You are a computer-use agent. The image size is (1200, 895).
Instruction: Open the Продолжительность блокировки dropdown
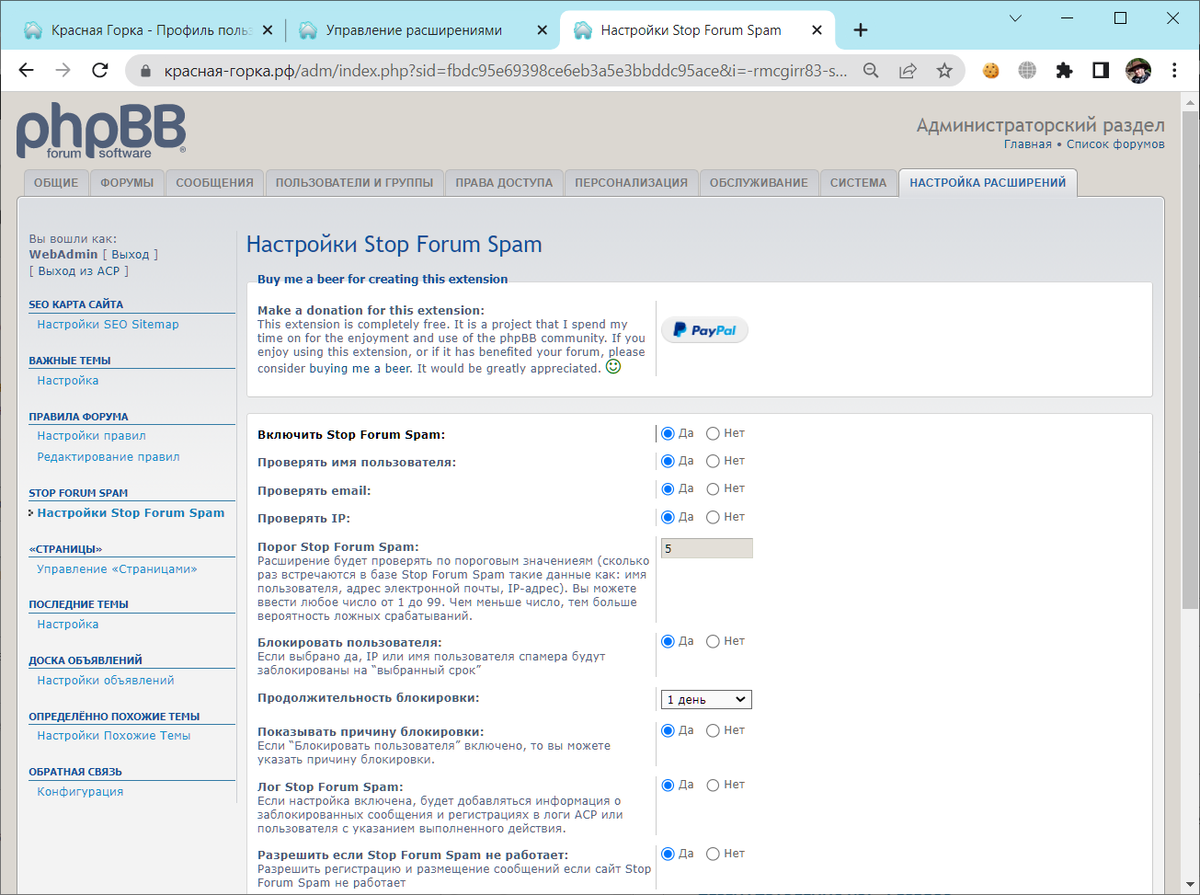point(706,700)
